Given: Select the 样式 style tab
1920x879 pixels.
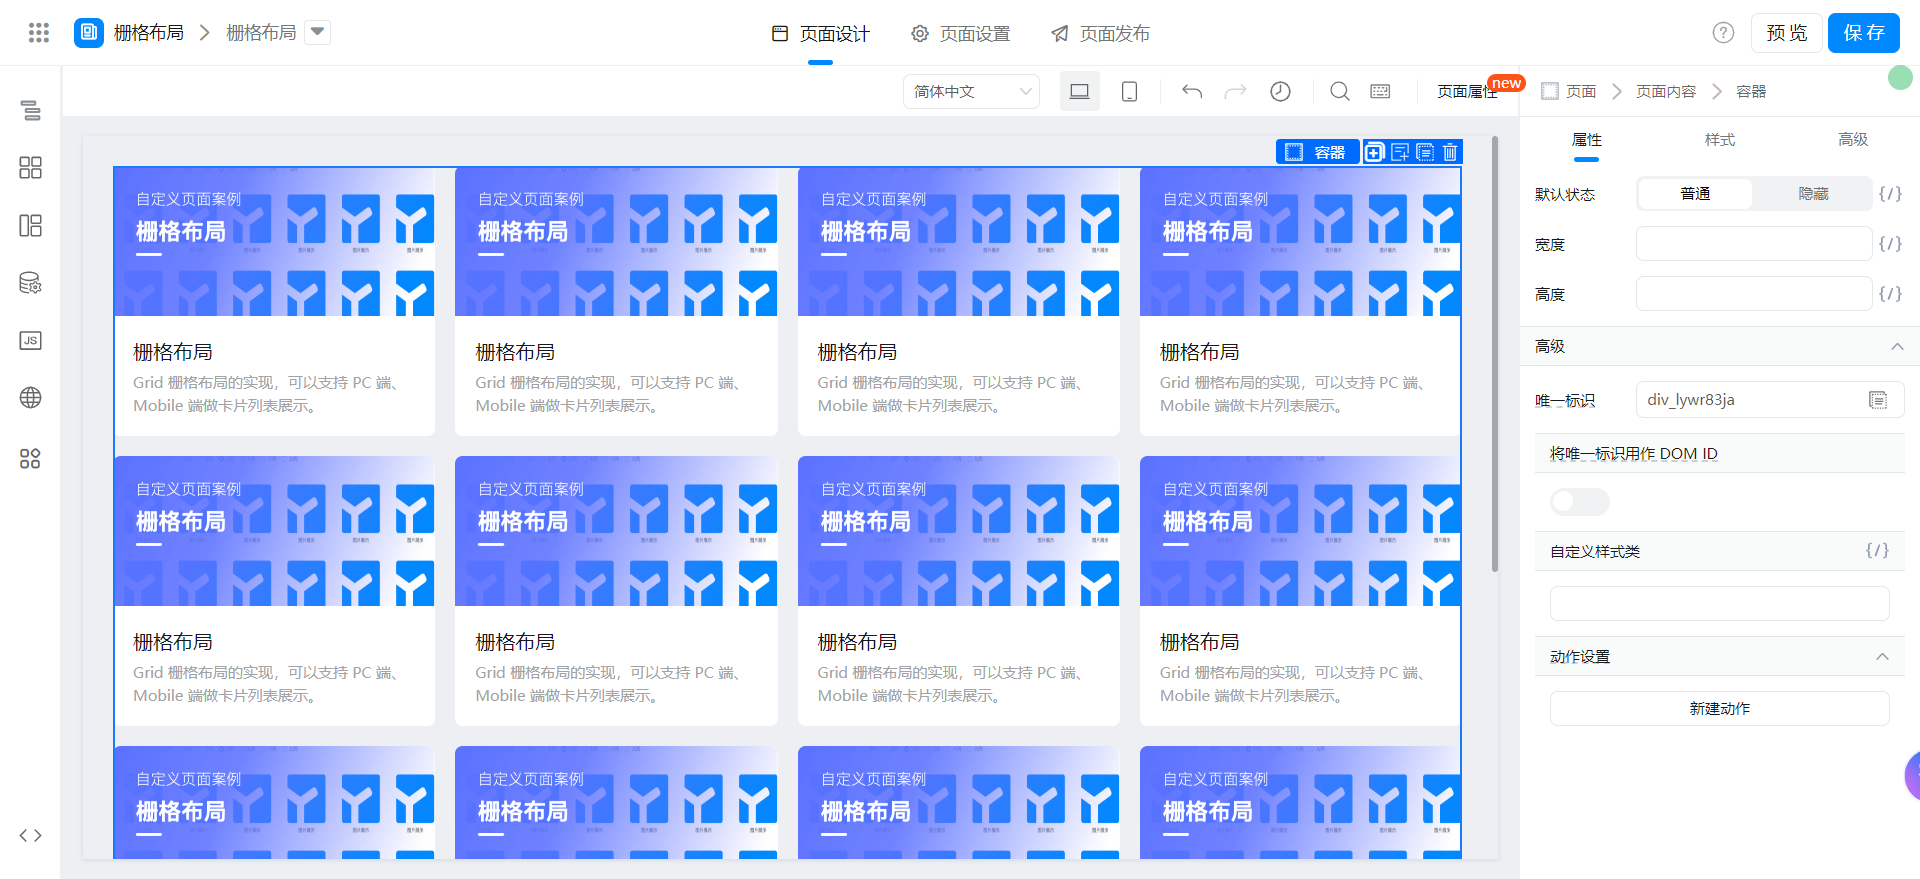Looking at the screenshot, I should tap(1720, 140).
